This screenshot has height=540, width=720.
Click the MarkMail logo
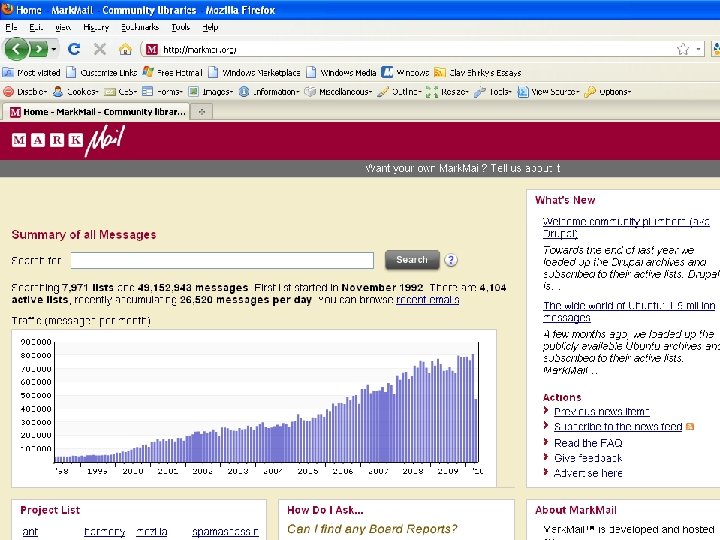68,141
